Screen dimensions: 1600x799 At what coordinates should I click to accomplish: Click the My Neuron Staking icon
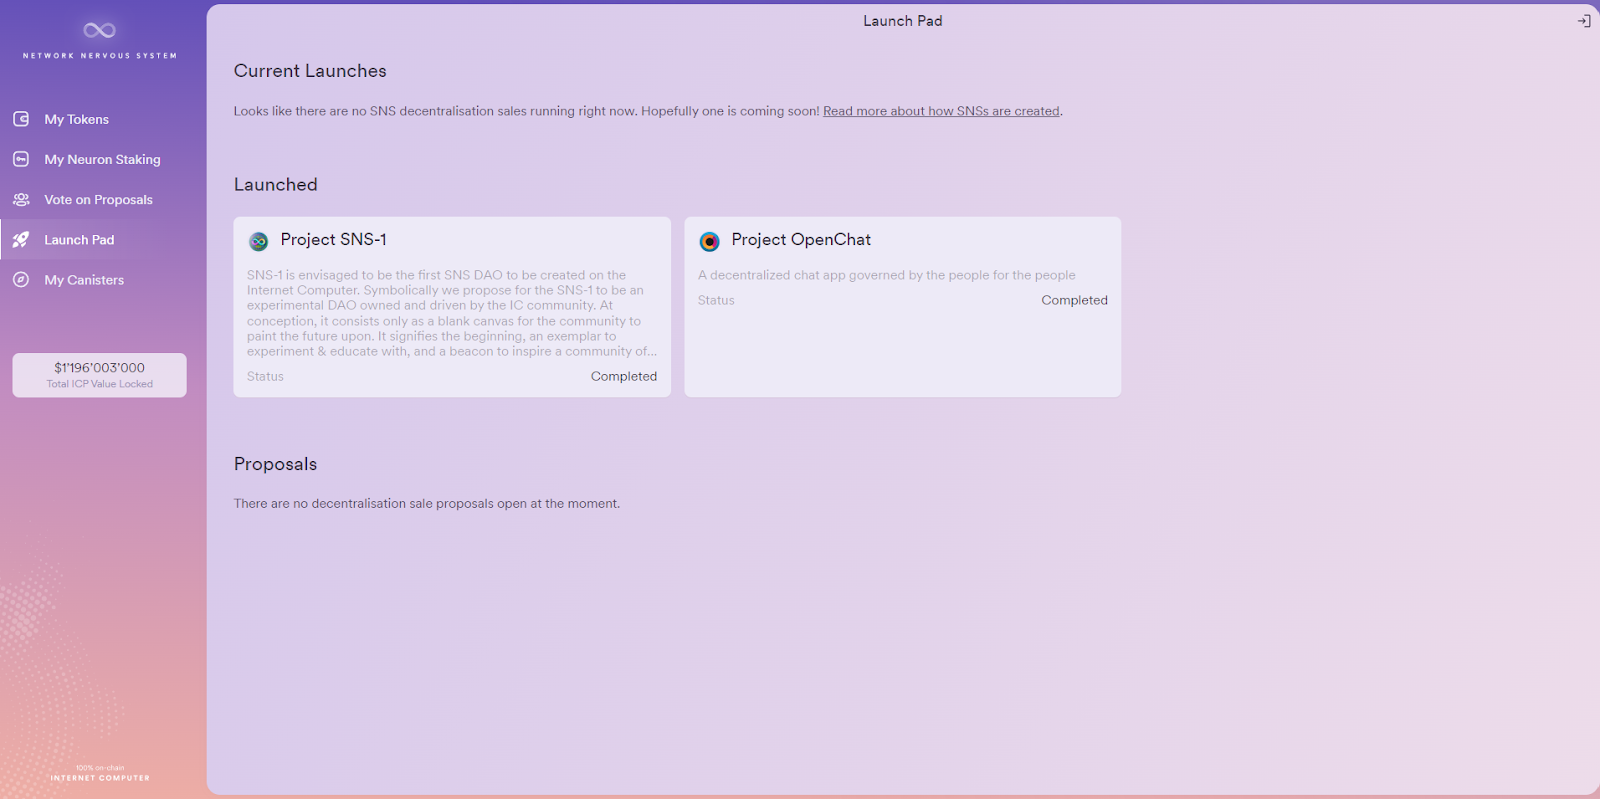[x=21, y=159]
